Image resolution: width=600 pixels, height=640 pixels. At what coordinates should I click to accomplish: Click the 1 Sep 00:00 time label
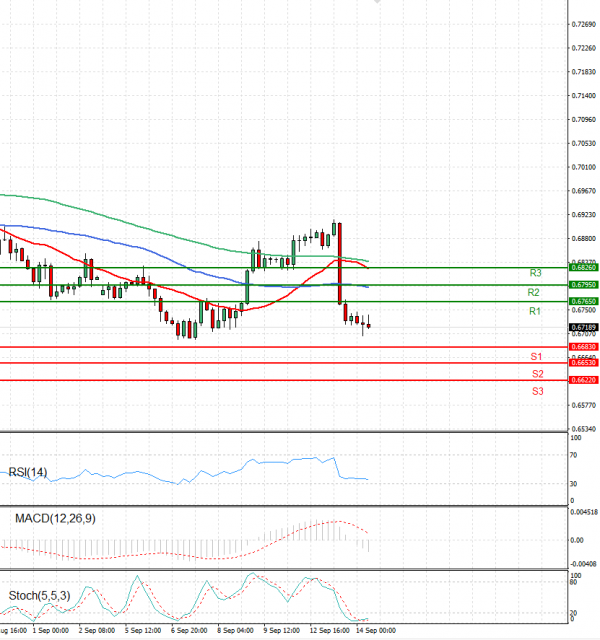pos(51,631)
